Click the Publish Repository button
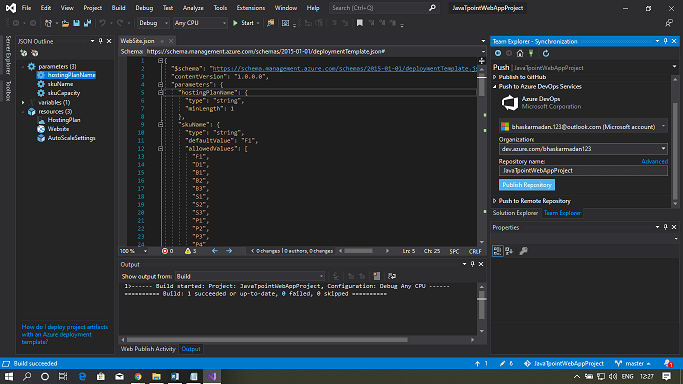Screen dimensions: 683x384 coord(527,185)
